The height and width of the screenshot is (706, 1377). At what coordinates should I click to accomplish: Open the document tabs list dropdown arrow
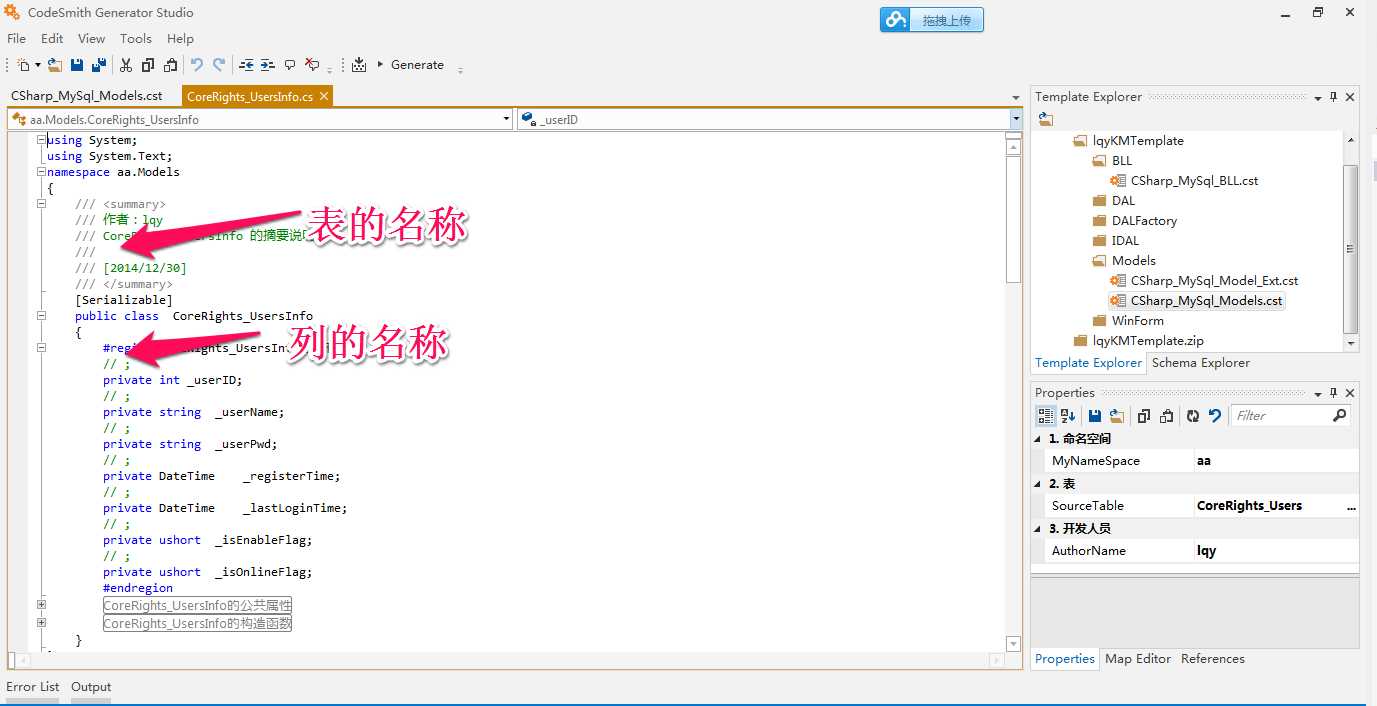[x=1016, y=98]
